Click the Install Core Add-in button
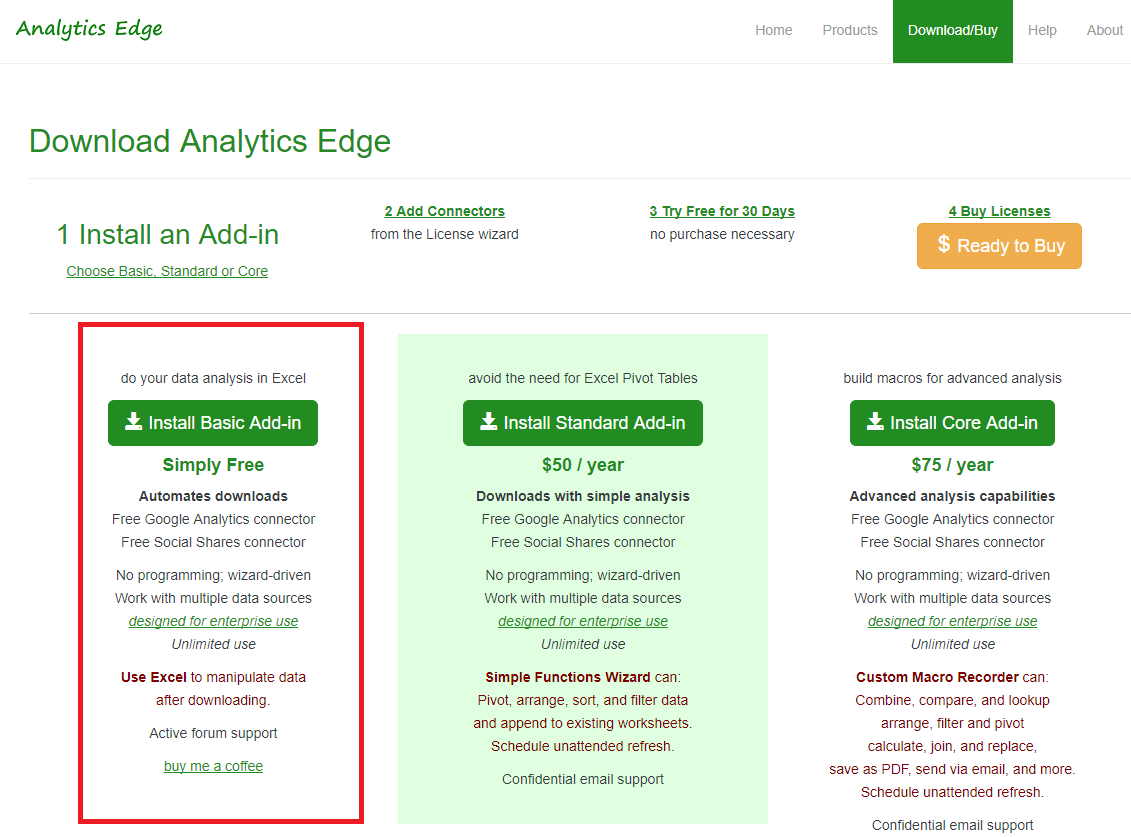Viewport: 1131px width, 837px height. tap(952, 423)
